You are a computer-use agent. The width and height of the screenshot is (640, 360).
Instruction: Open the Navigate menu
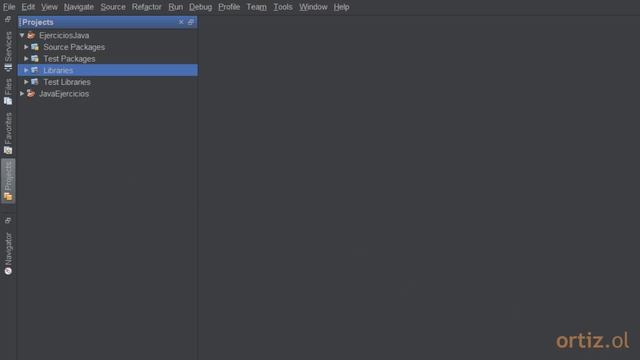79,7
